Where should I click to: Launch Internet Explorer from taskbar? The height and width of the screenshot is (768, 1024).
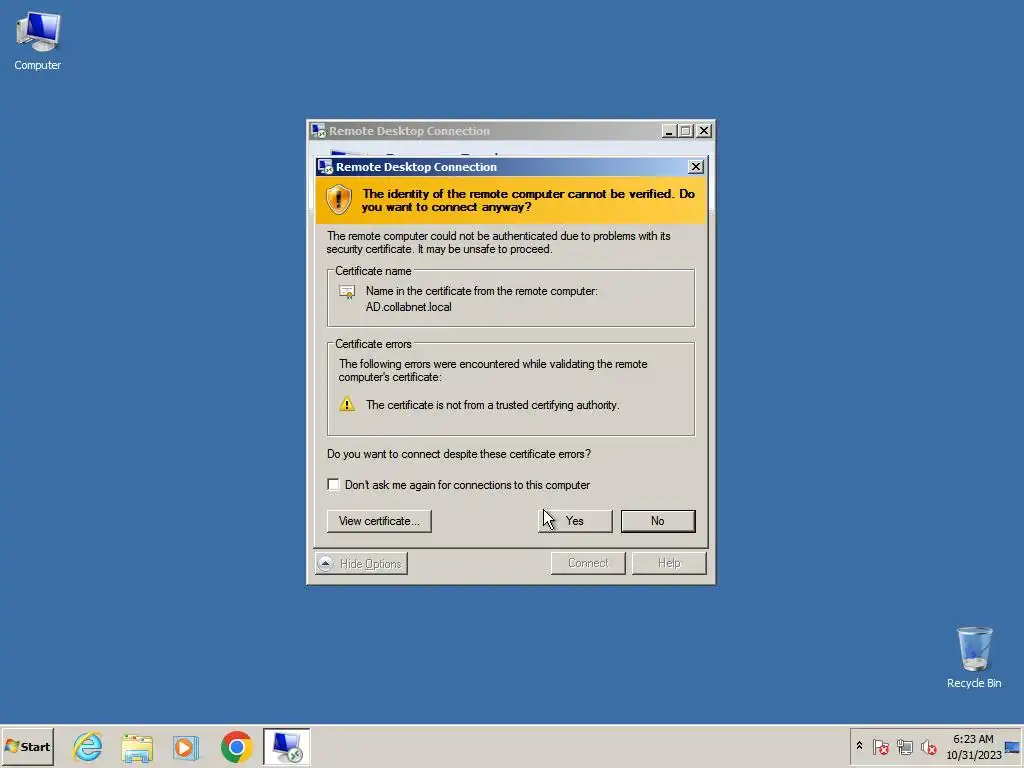pyautogui.click(x=88, y=746)
